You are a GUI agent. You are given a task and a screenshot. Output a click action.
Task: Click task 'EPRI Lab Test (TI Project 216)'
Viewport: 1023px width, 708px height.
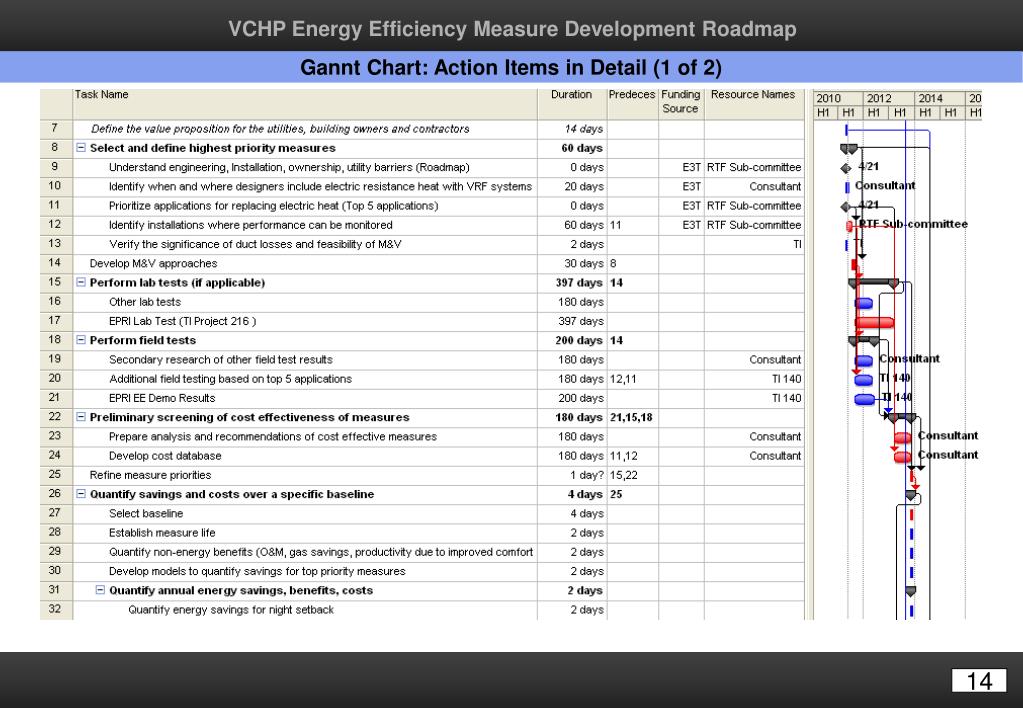click(x=183, y=321)
